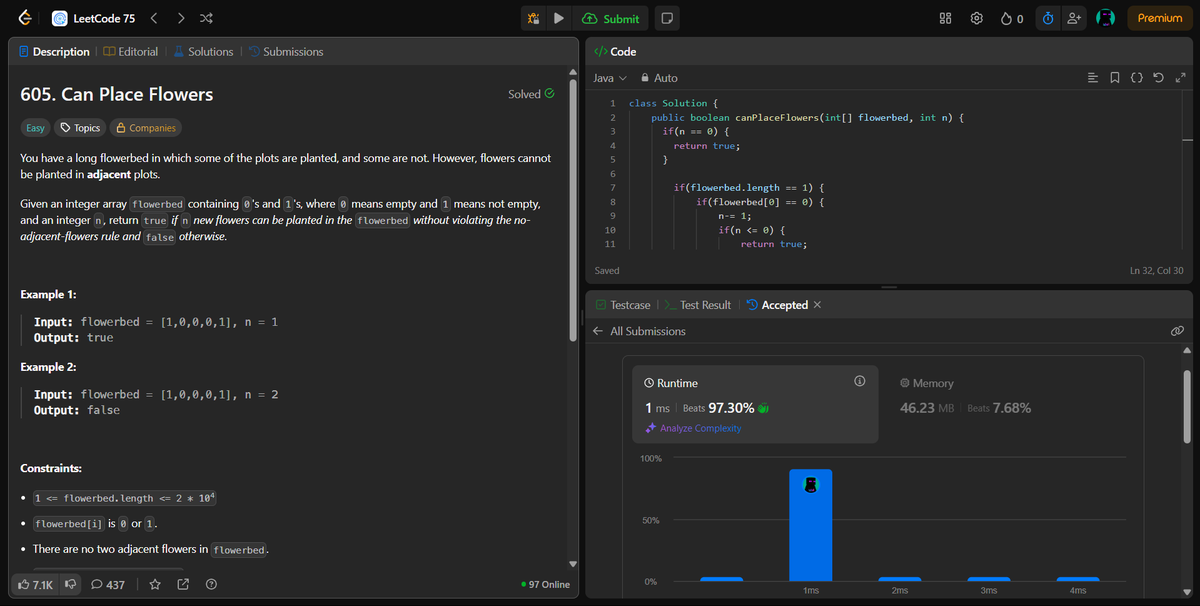
Task: Click the Premium button
Action: (1159, 18)
